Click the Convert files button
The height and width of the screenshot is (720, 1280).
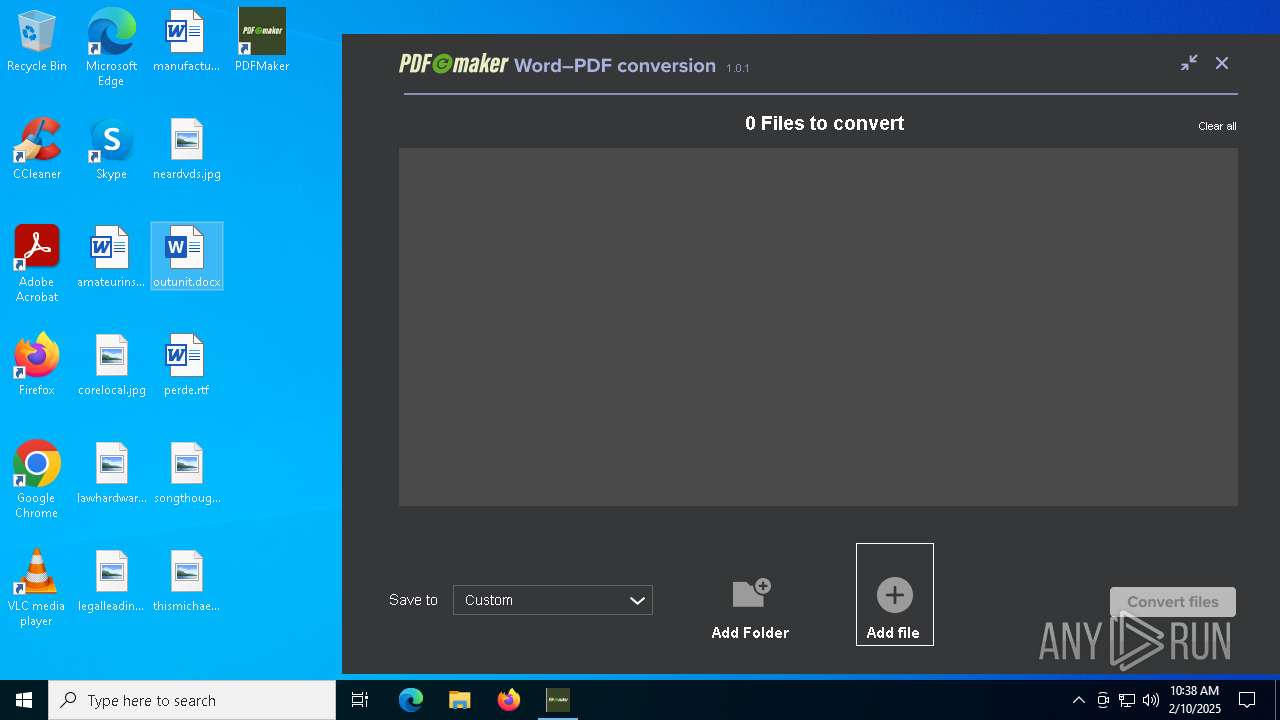(x=1173, y=602)
